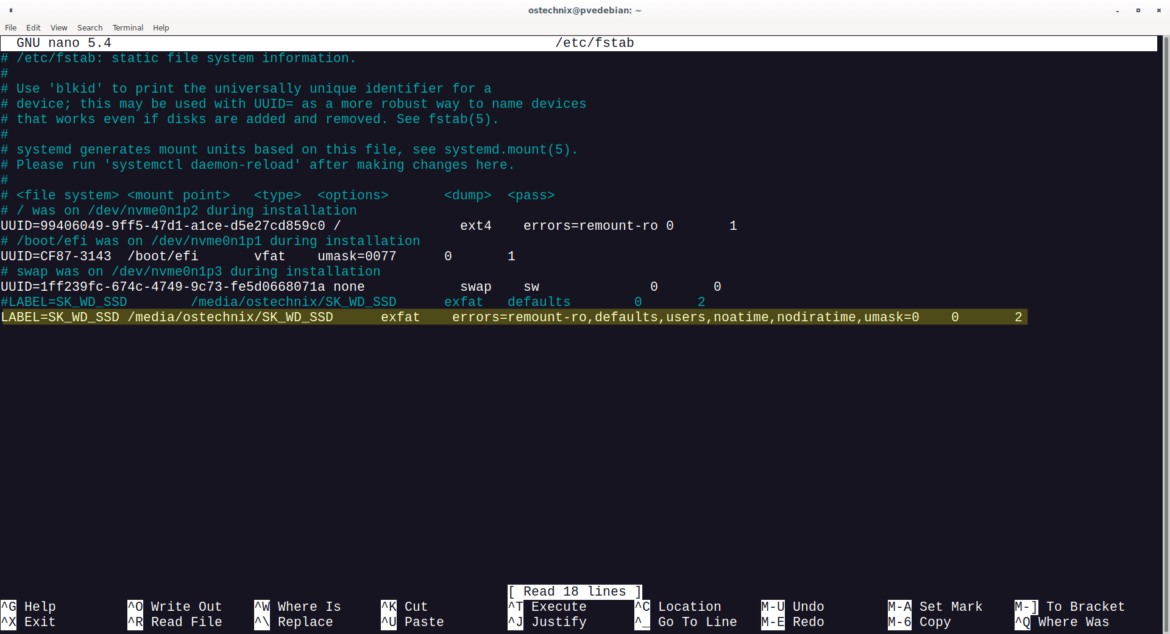Click the Read 18 lines status message
The width and height of the screenshot is (1170, 634).
(x=574, y=591)
